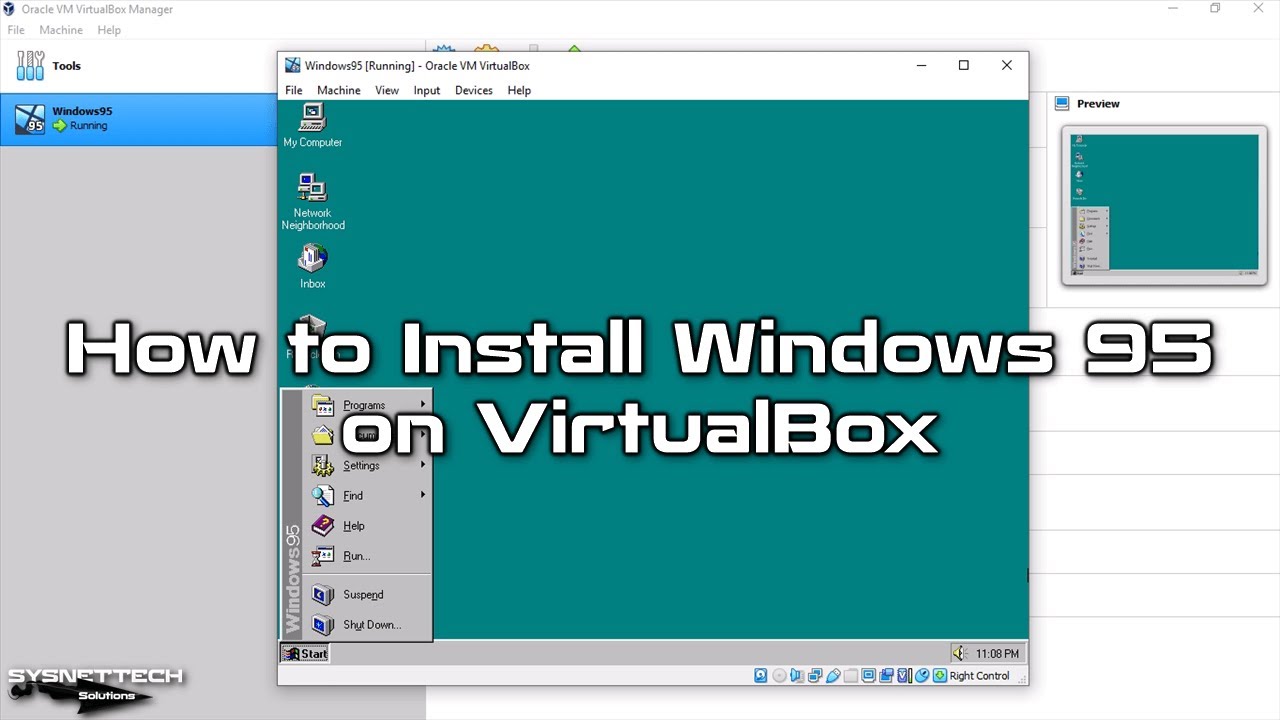Open Help menu in VirtualBox Manager

(x=109, y=30)
